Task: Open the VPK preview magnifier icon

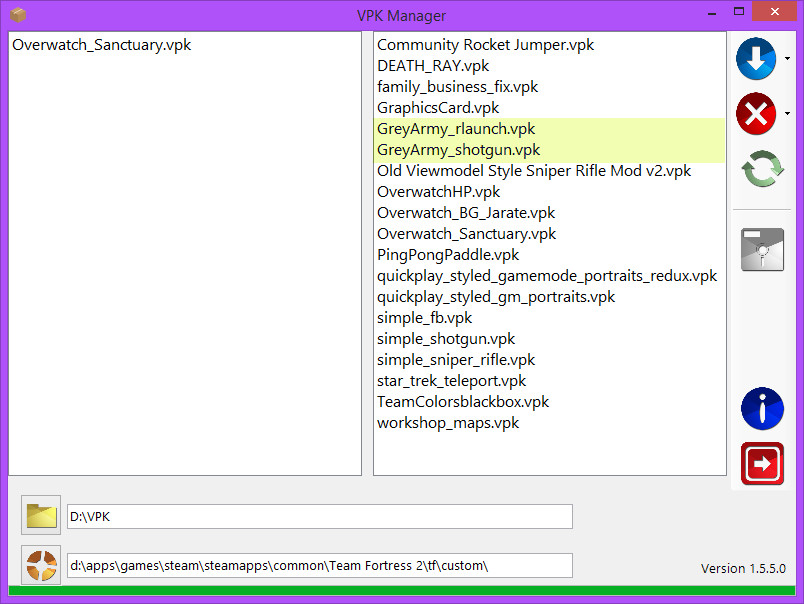Action: click(762, 250)
